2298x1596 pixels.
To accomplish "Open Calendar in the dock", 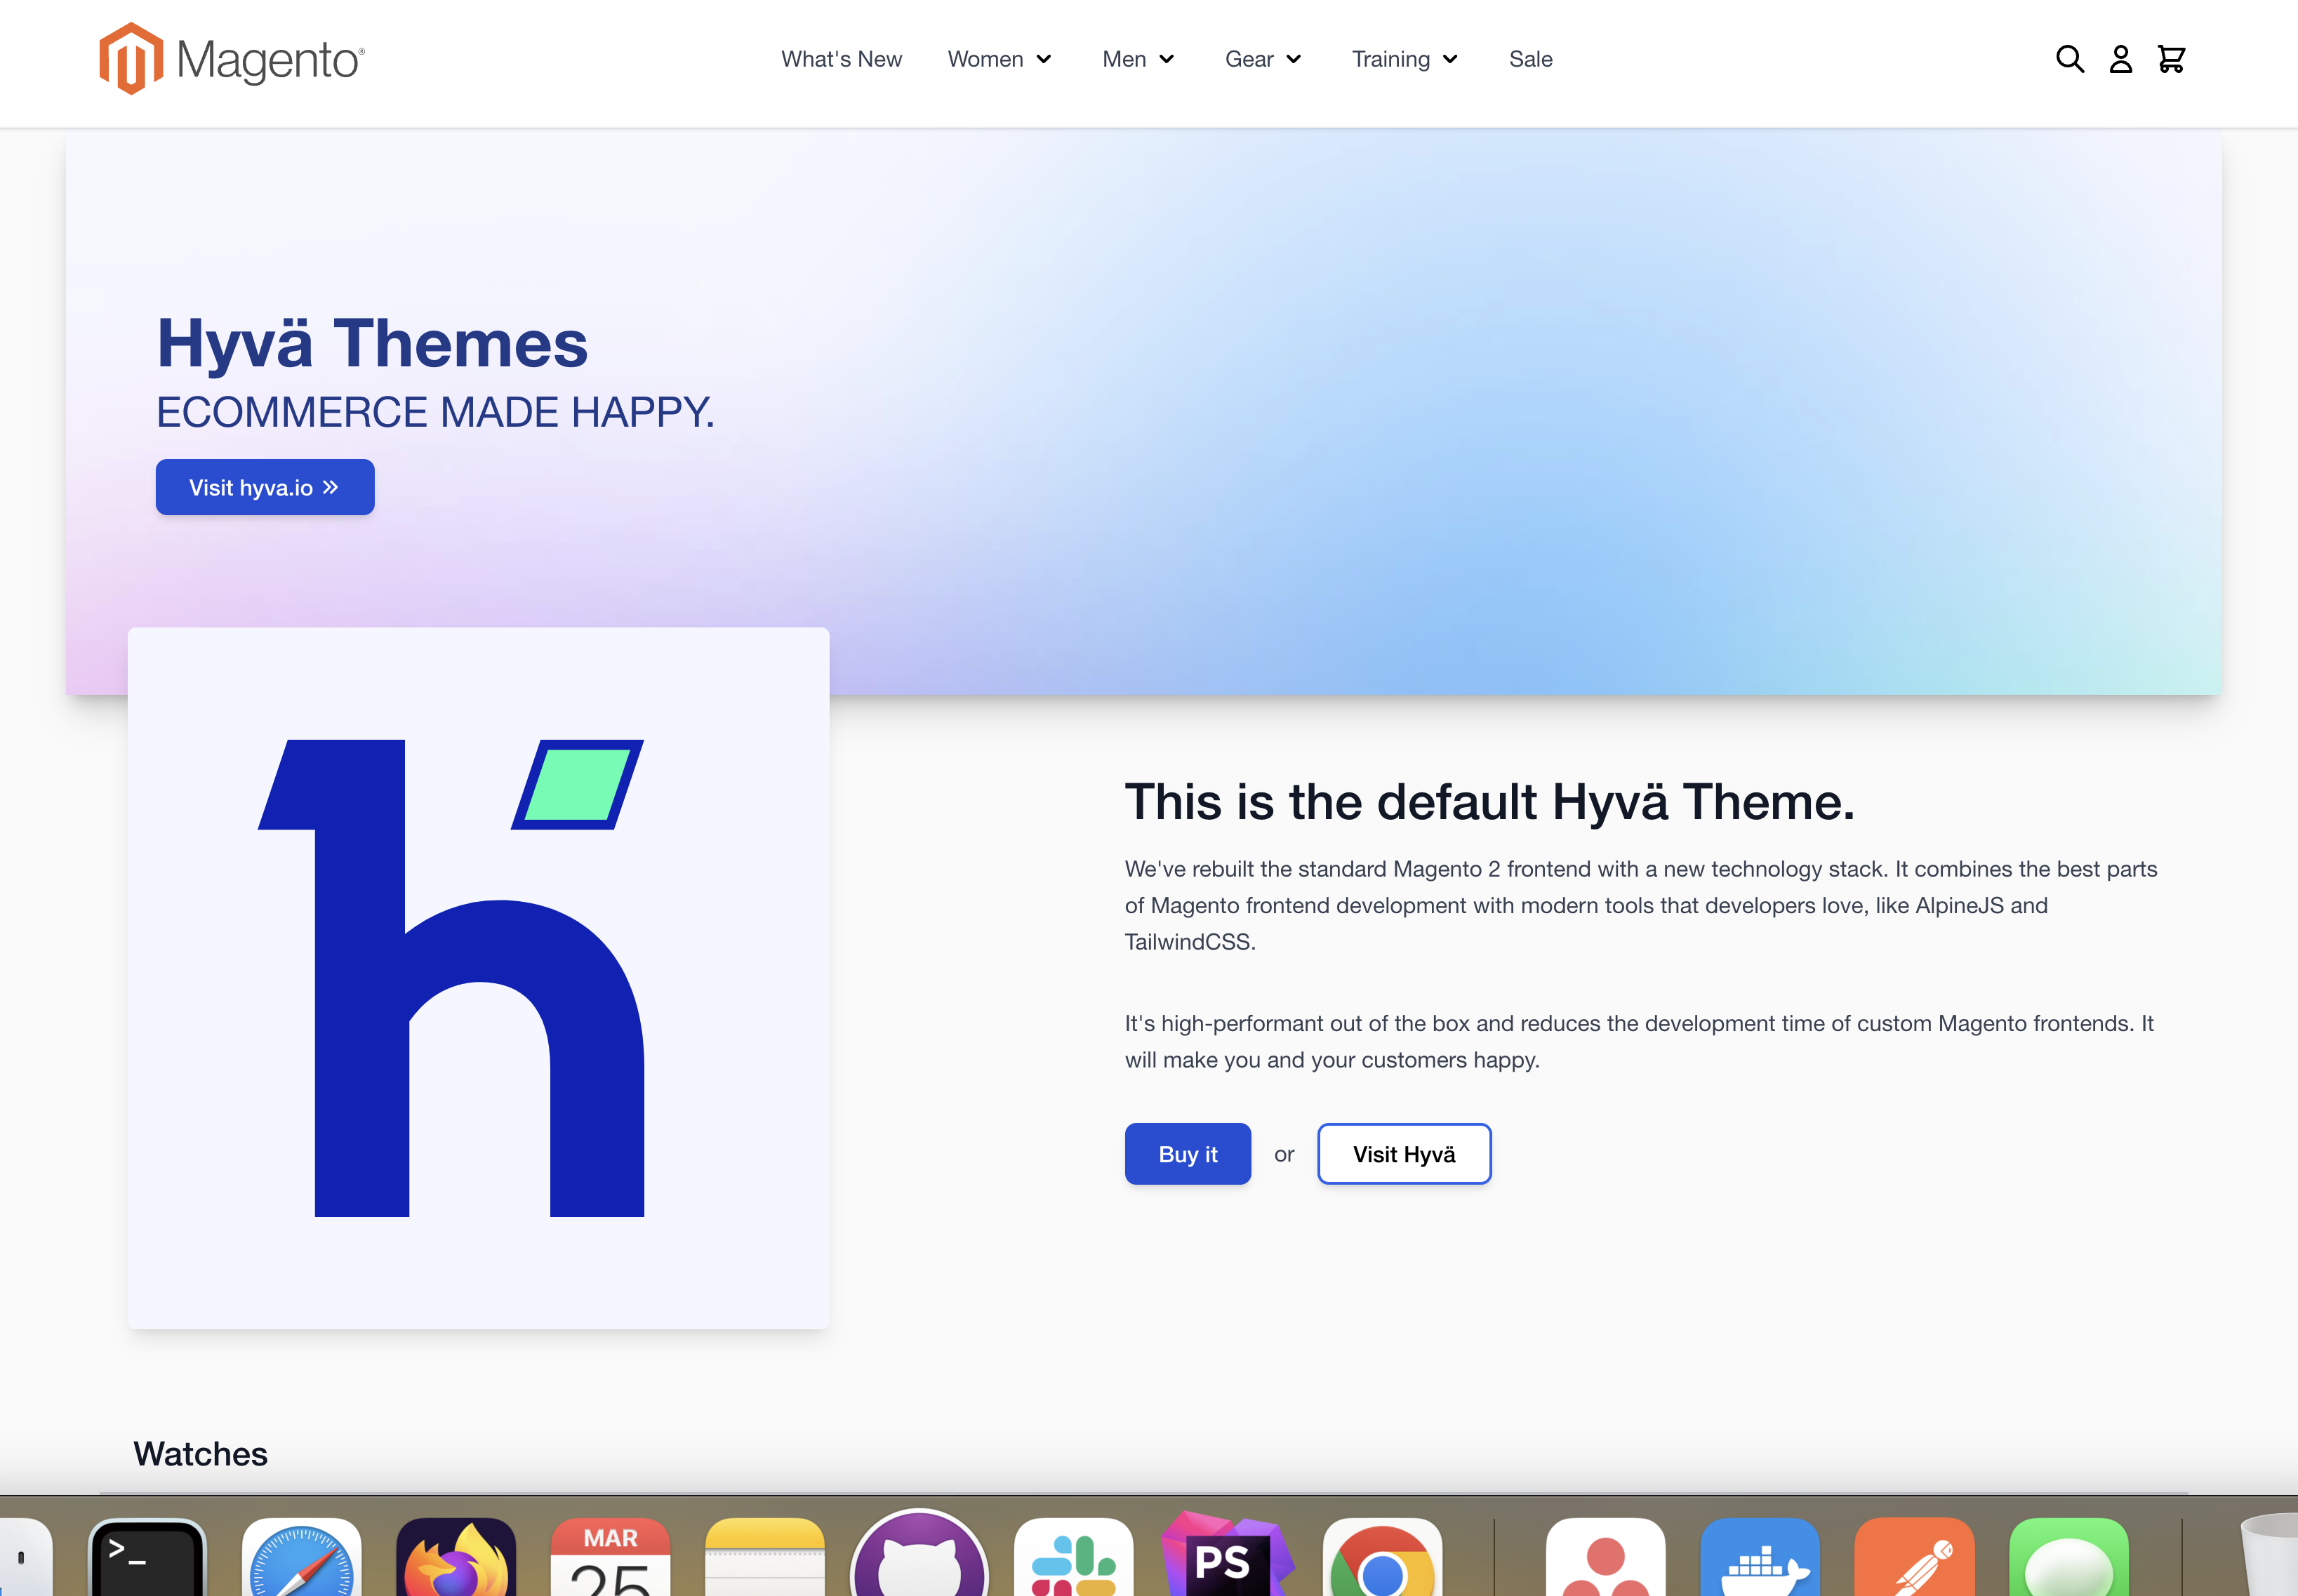I will tap(611, 1557).
